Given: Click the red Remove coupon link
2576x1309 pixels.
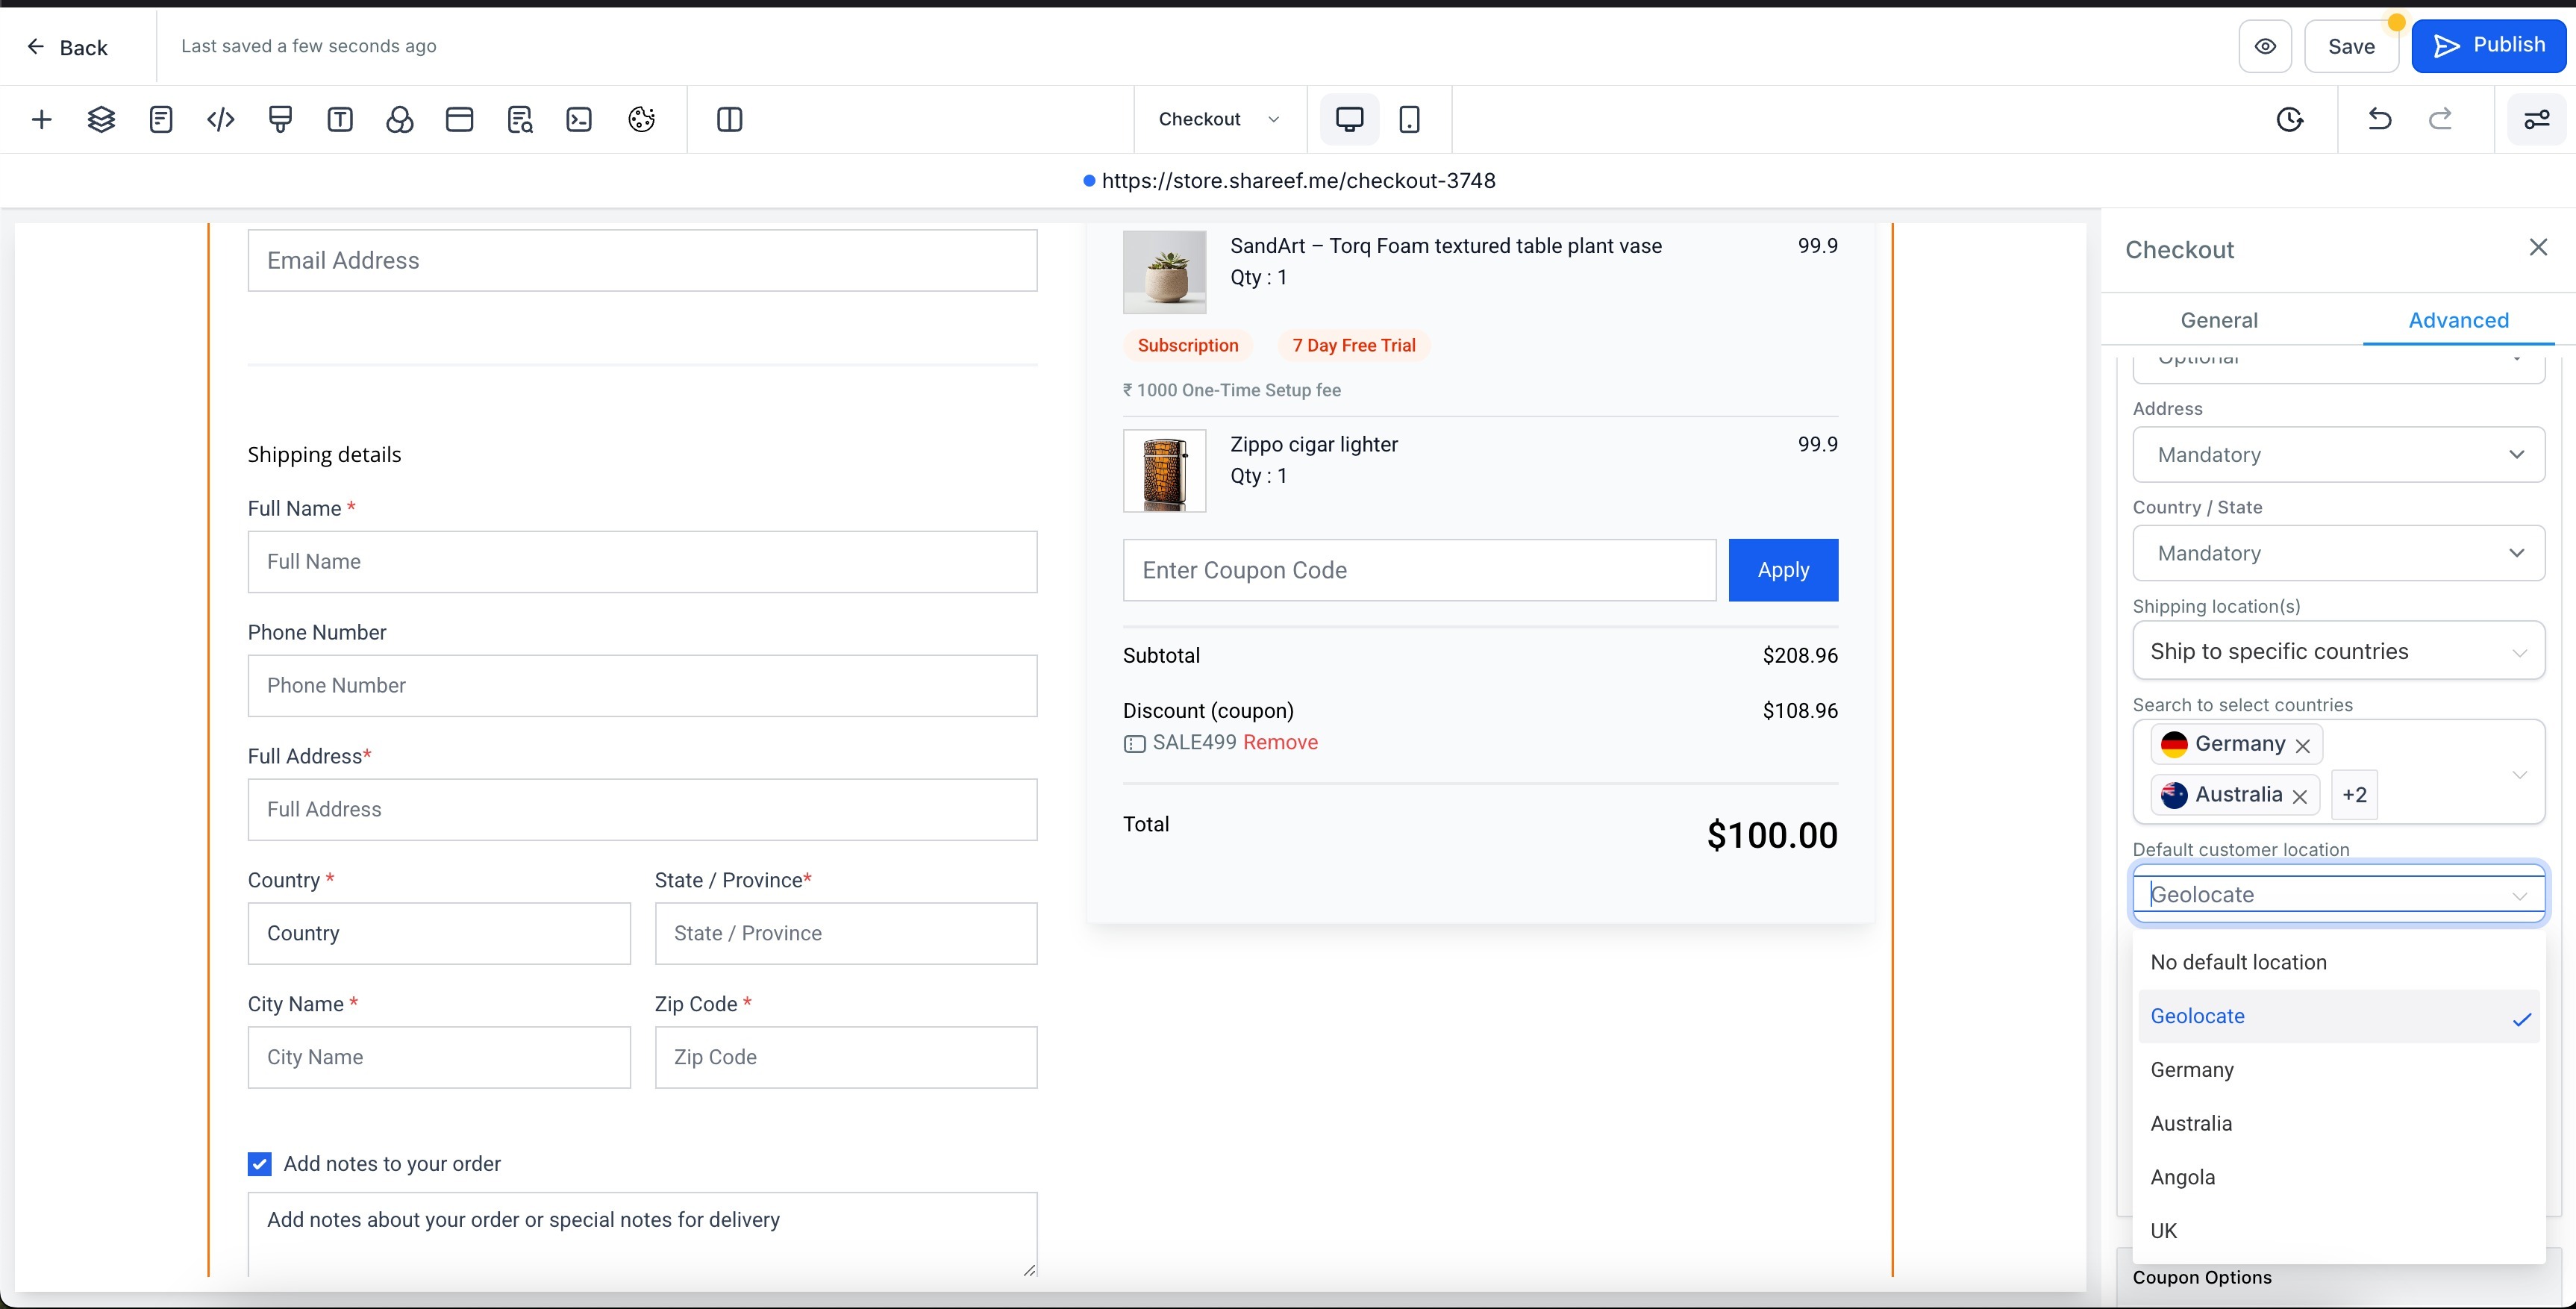Looking at the screenshot, I should [x=1280, y=742].
